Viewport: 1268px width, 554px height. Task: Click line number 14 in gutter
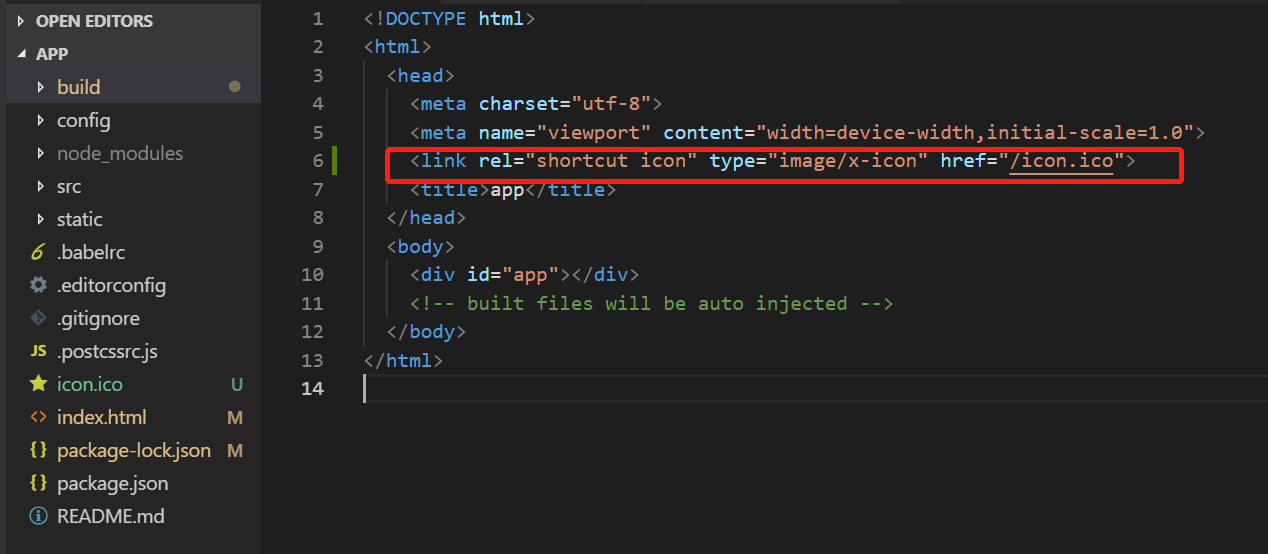pos(312,388)
